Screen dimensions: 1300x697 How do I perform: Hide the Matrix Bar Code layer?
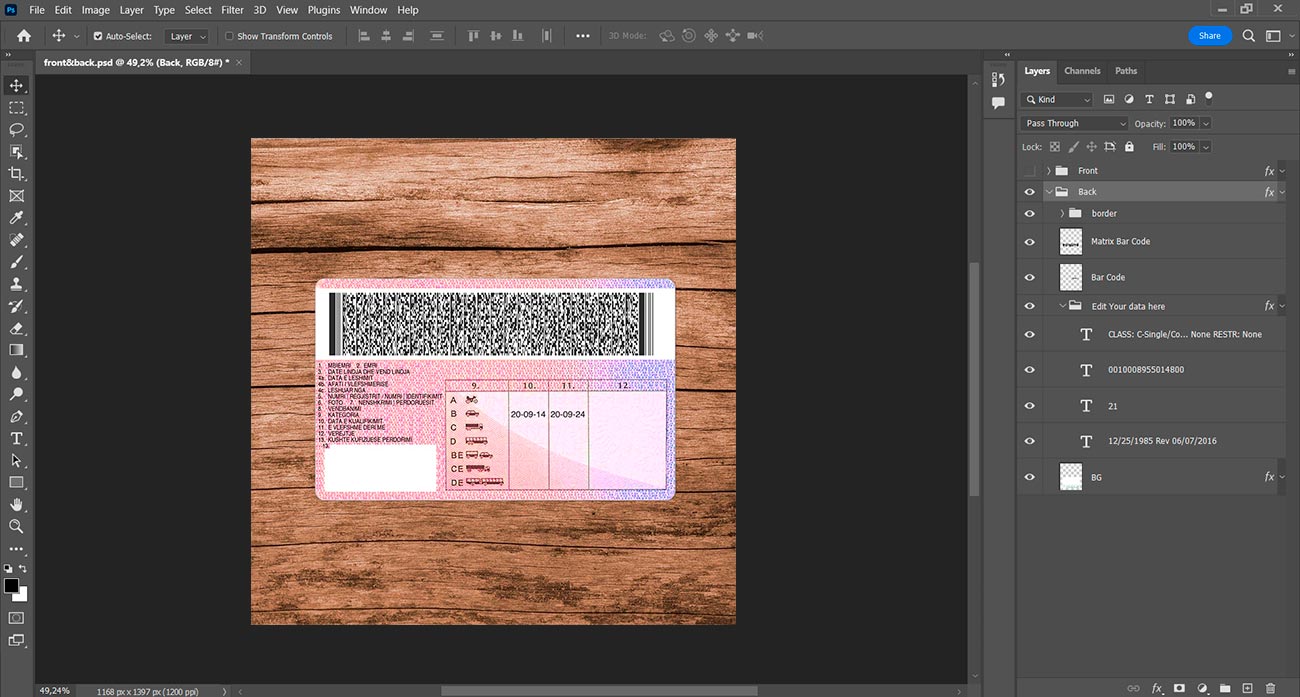[x=1029, y=242]
